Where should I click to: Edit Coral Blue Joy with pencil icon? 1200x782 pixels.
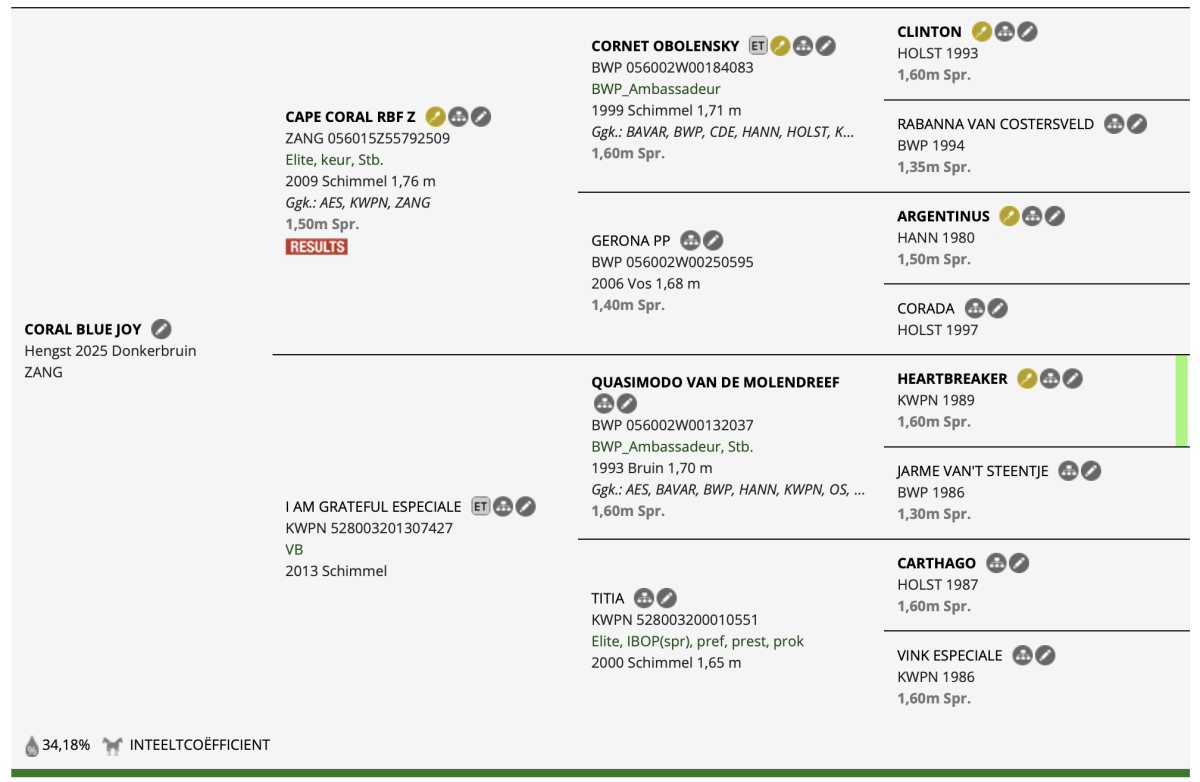click(x=161, y=329)
